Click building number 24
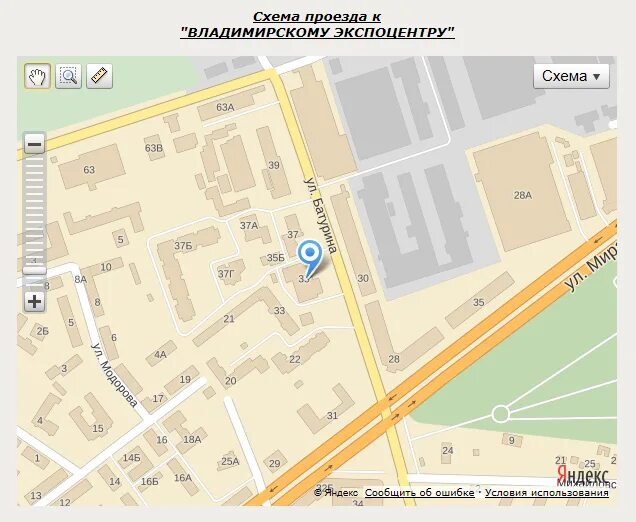The image size is (636, 522). point(448,450)
